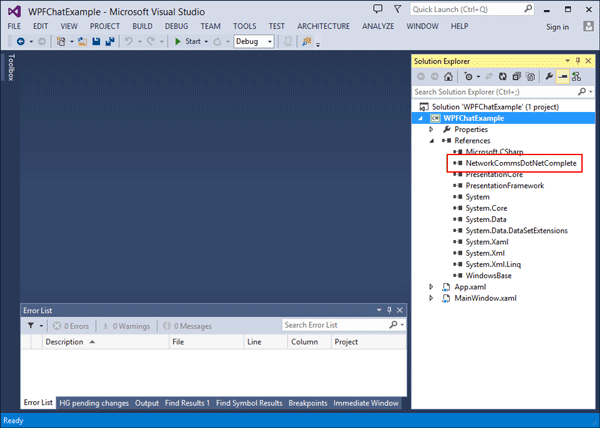Open the Find Symbol Results tab
Screen dimensions: 600x428
tap(249, 403)
